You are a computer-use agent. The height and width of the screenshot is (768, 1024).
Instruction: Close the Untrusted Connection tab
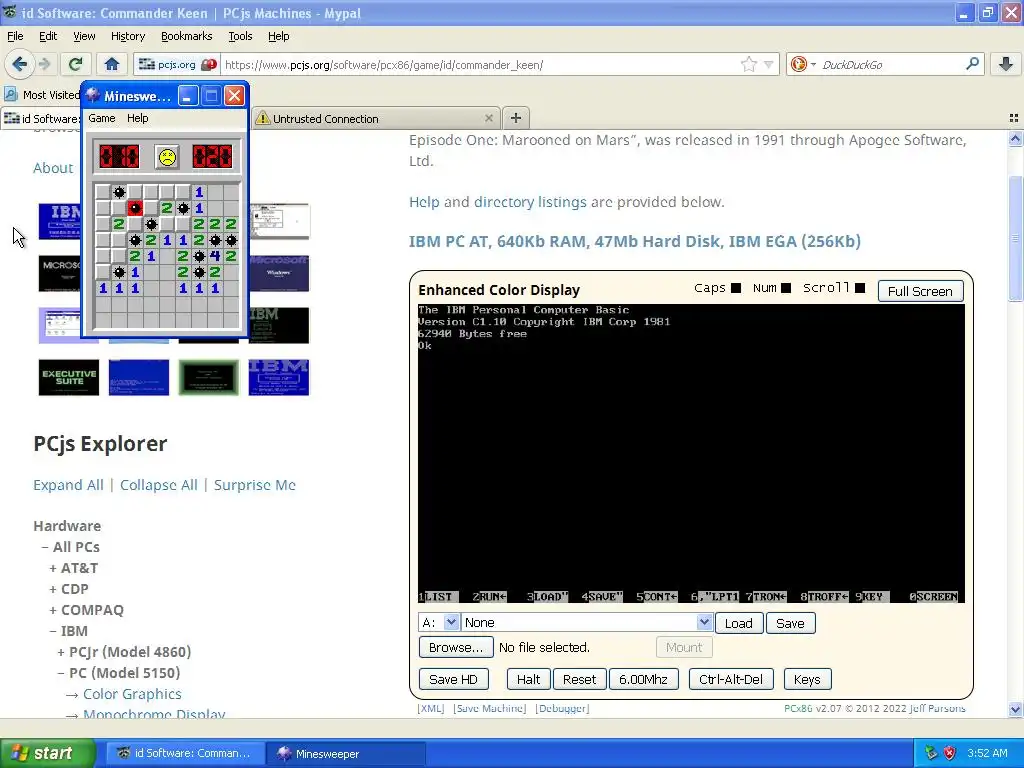click(x=488, y=118)
